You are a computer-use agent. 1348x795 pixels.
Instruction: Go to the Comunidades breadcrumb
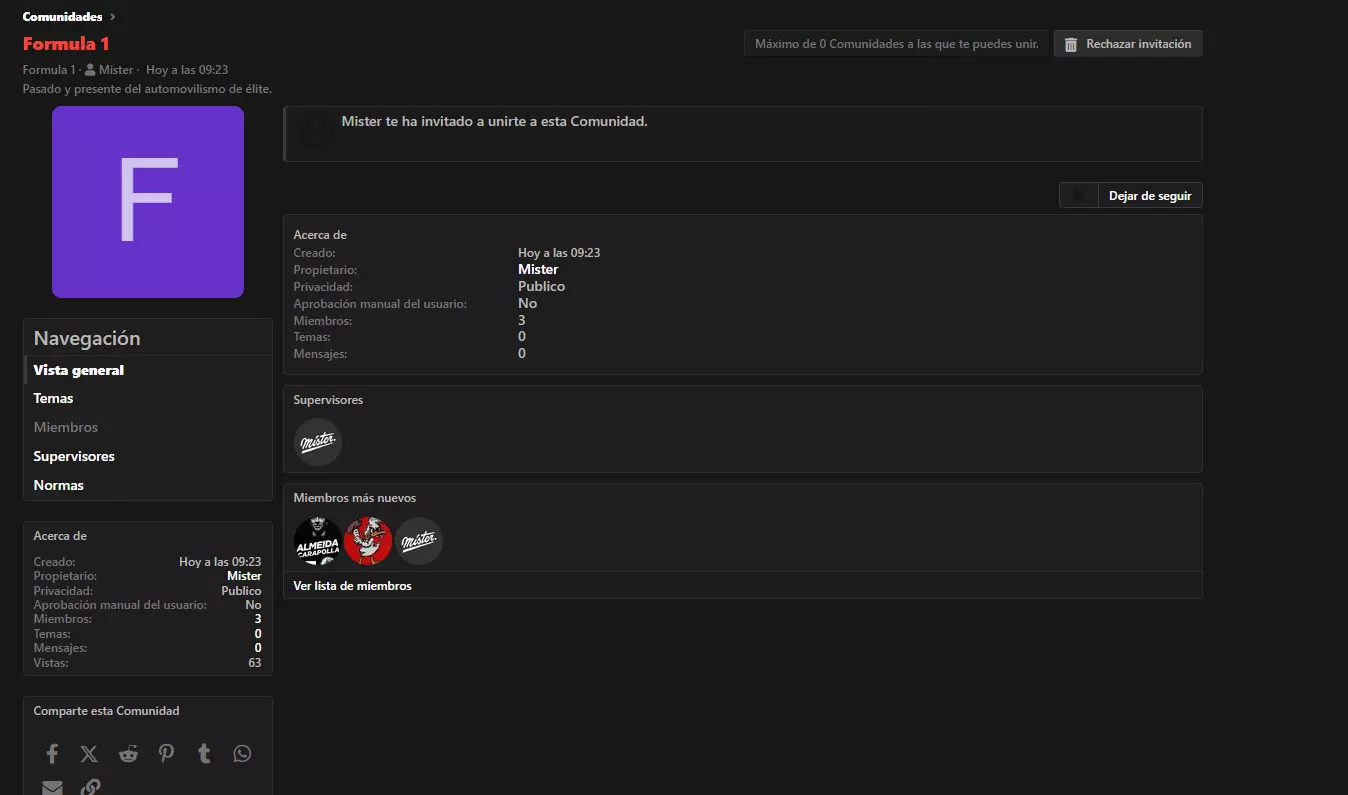click(x=62, y=17)
